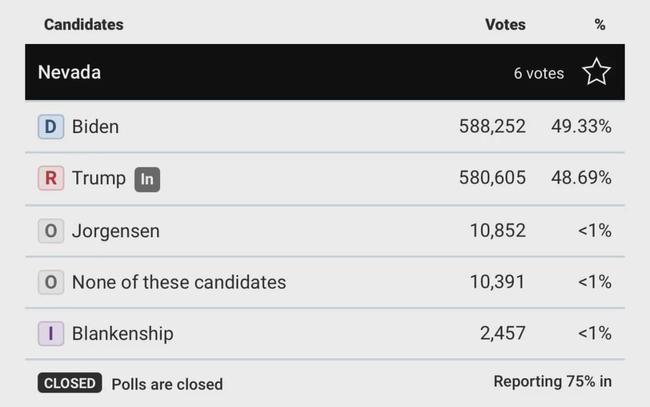Click the CLOSED polls status badge
Image resolution: width=650 pixels, height=407 pixels.
70,383
